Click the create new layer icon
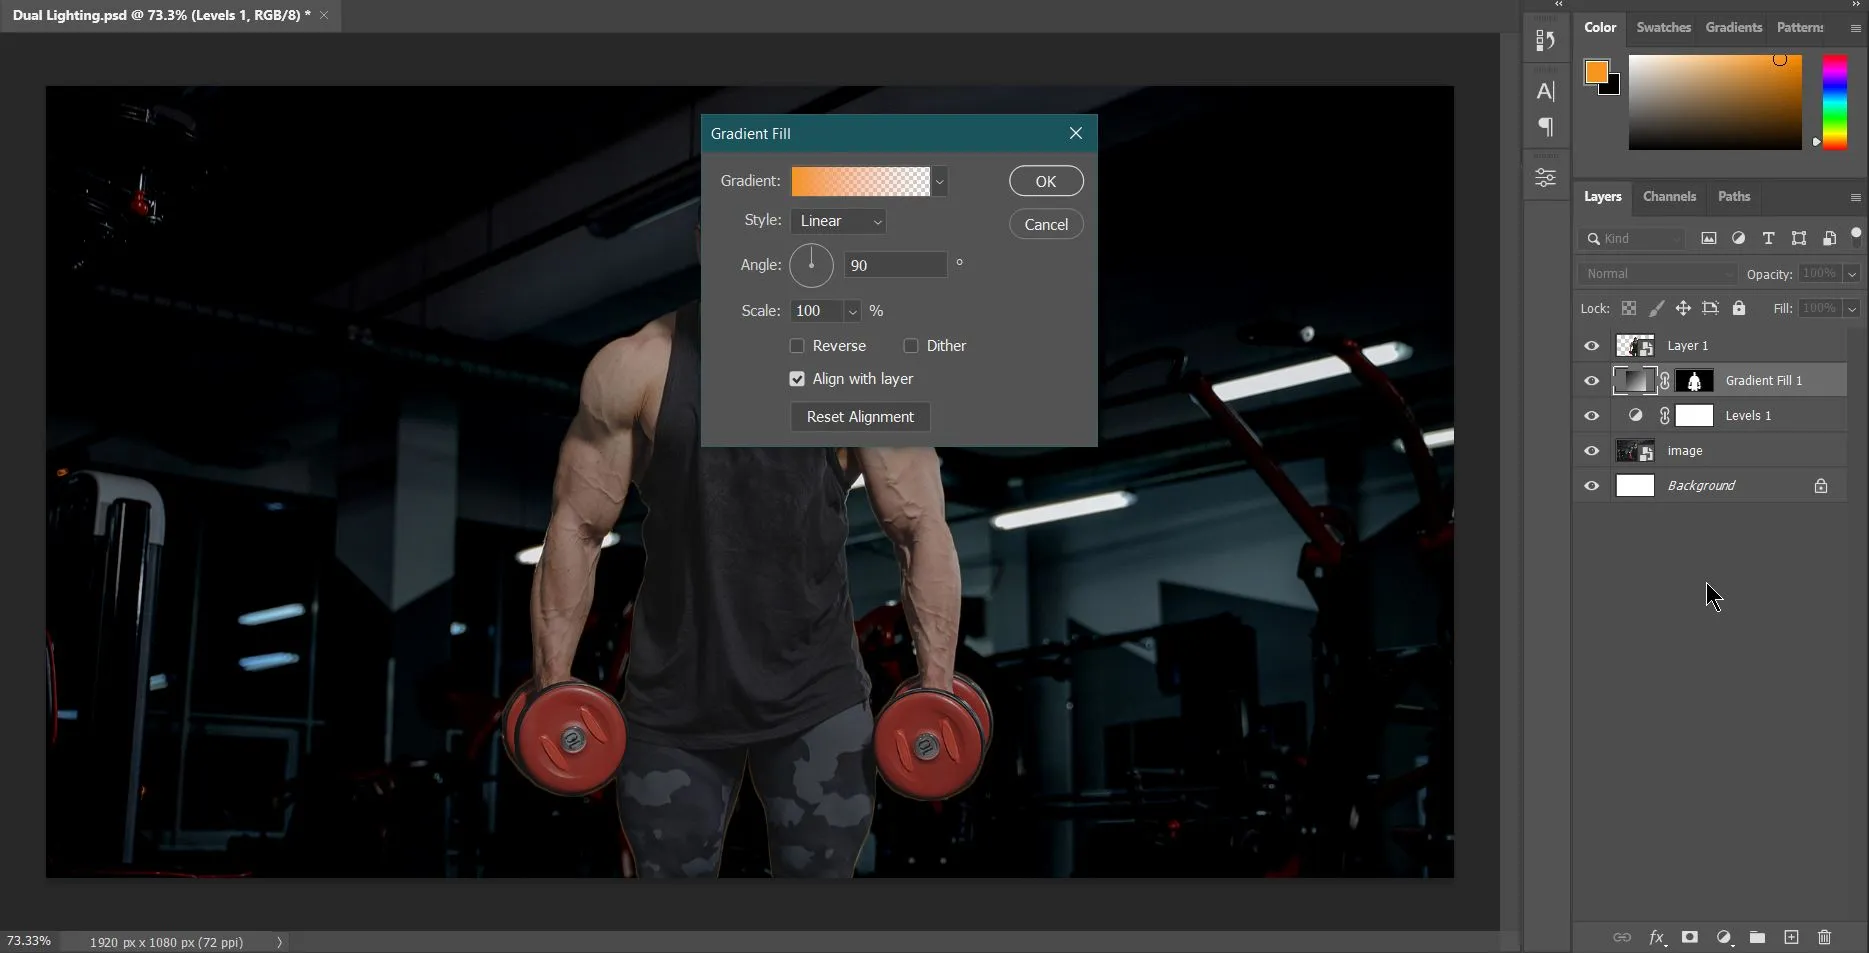Viewport: 1869px width, 953px height. 1791,937
